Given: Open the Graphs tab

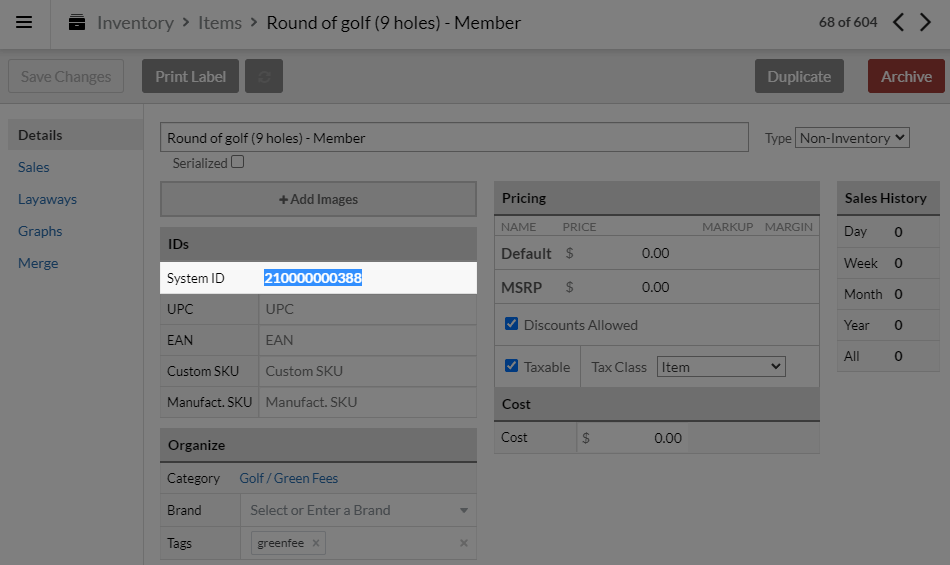Looking at the screenshot, I should pyautogui.click(x=40, y=231).
